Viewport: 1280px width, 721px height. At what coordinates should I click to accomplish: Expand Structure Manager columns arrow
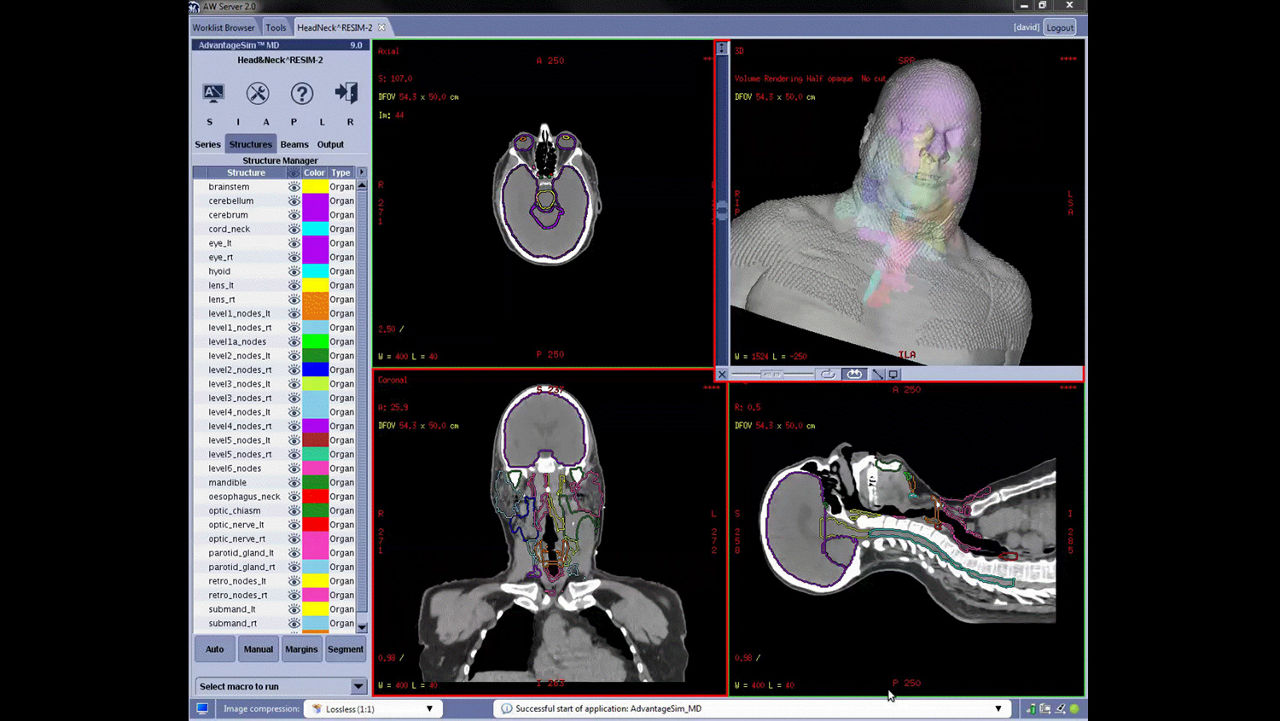(x=361, y=172)
